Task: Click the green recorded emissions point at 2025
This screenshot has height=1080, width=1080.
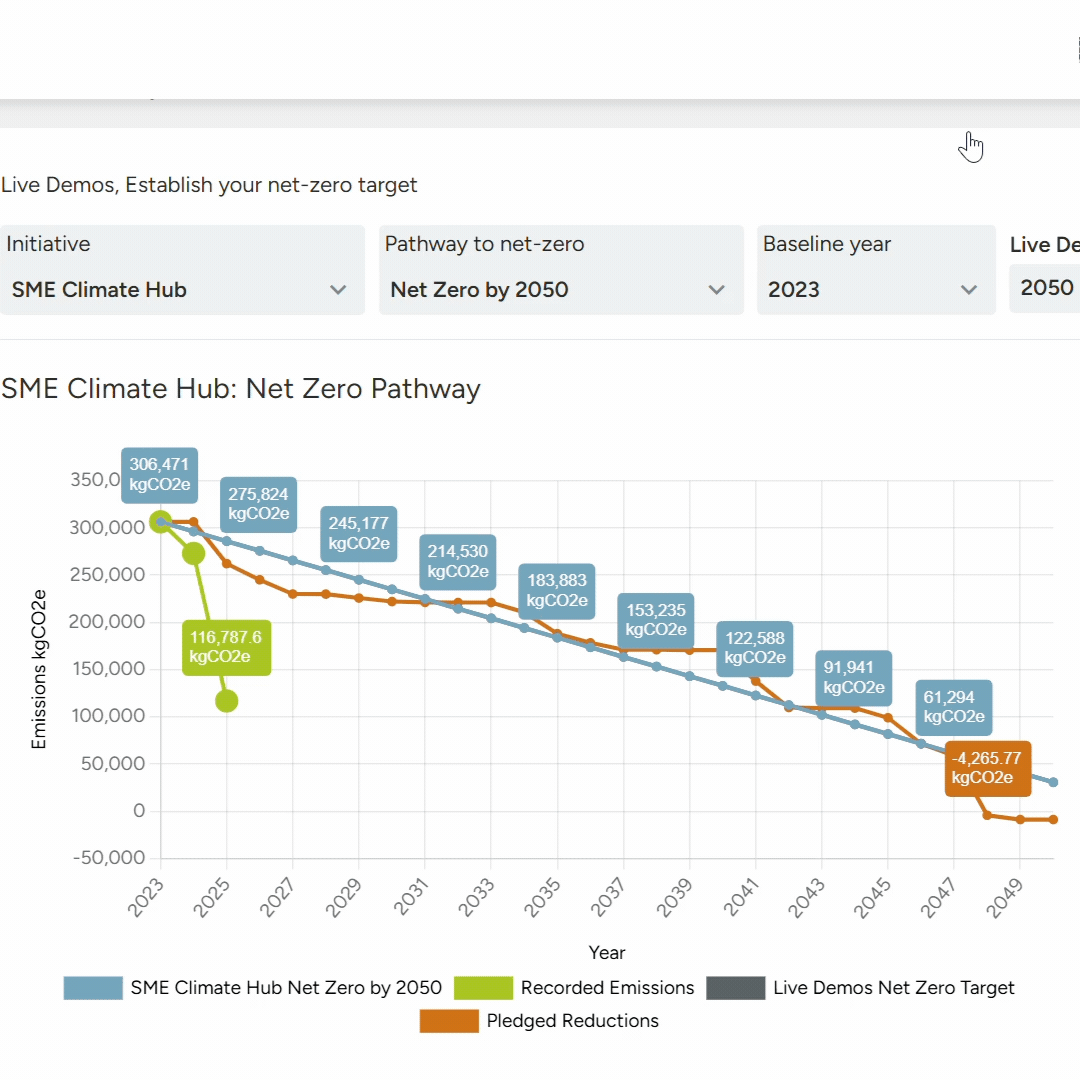Action: point(227,701)
